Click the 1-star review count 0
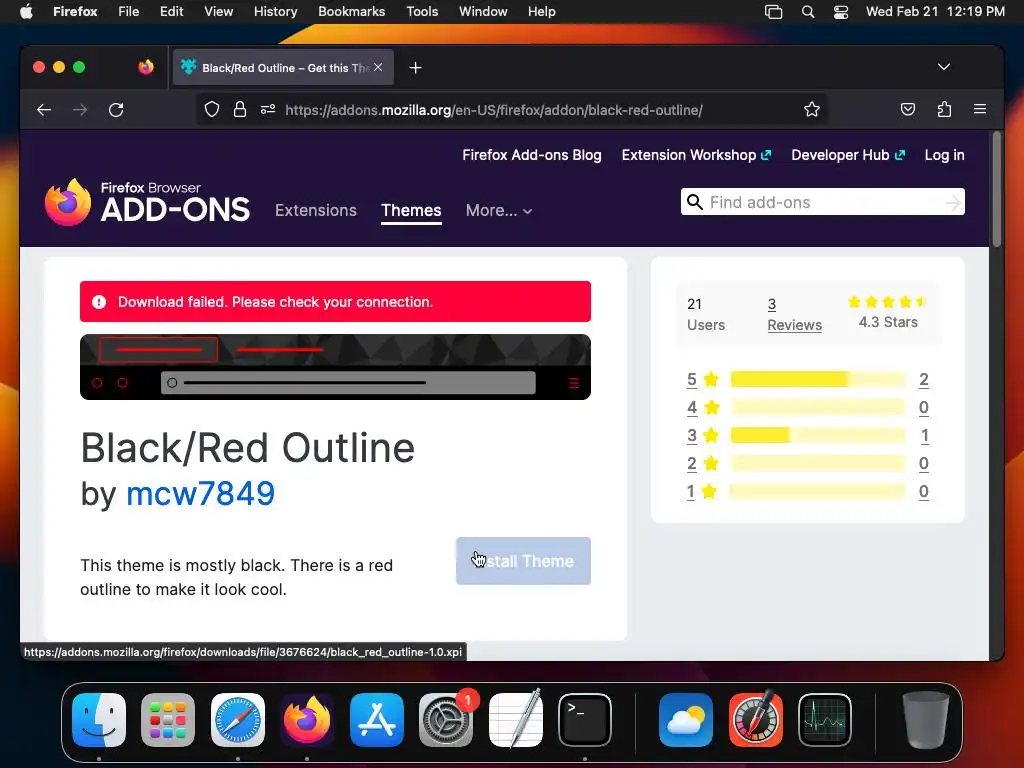 (x=923, y=492)
